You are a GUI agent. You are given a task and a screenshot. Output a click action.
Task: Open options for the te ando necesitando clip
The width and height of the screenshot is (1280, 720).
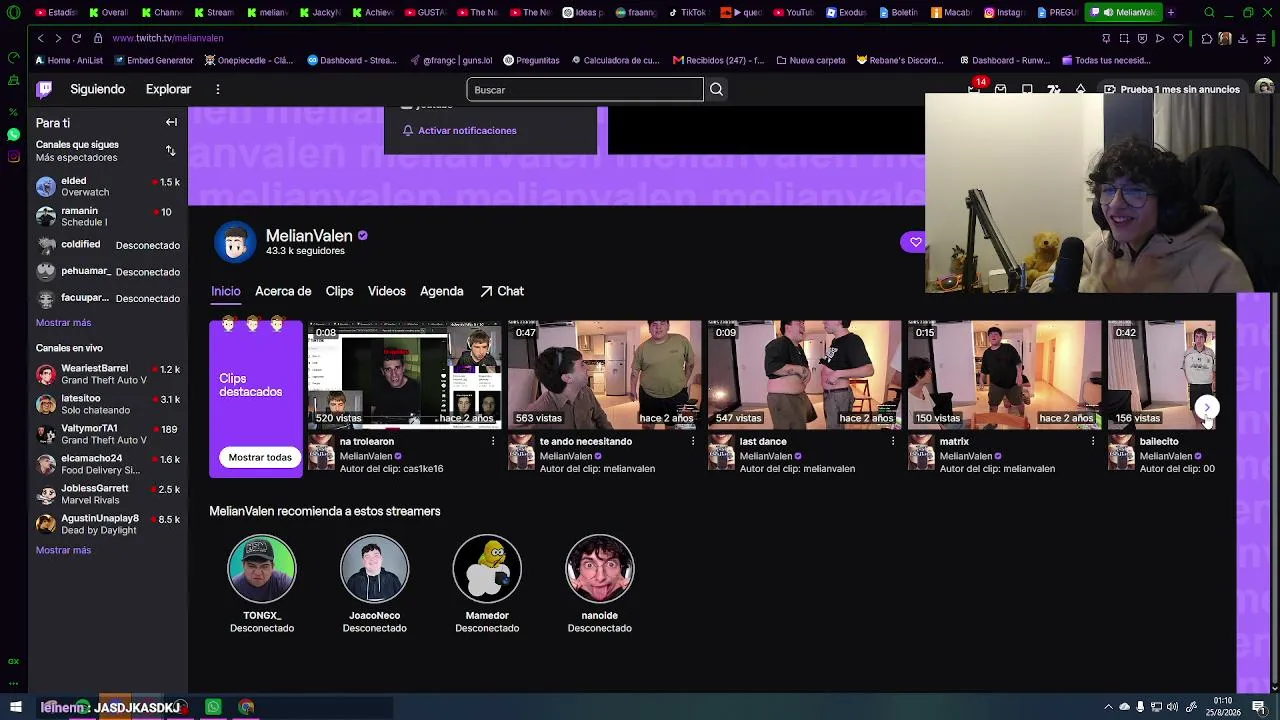click(x=693, y=441)
